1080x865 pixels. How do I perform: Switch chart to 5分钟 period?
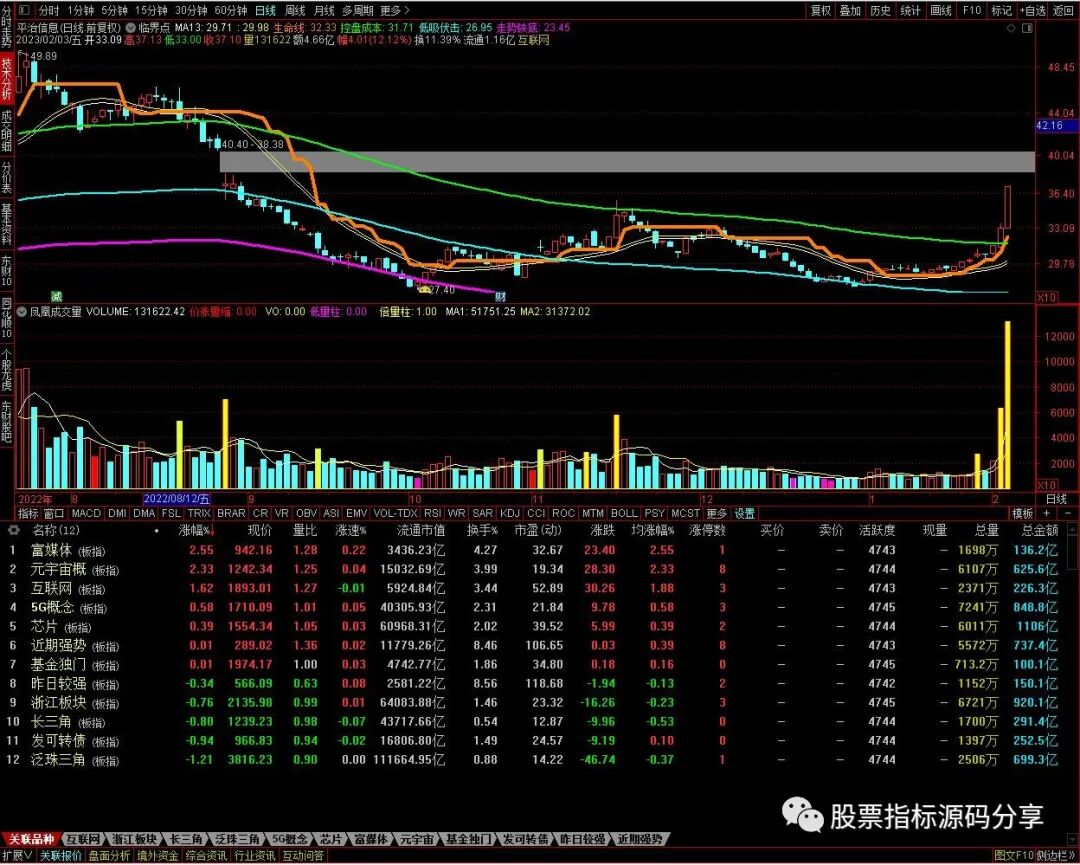(114, 10)
